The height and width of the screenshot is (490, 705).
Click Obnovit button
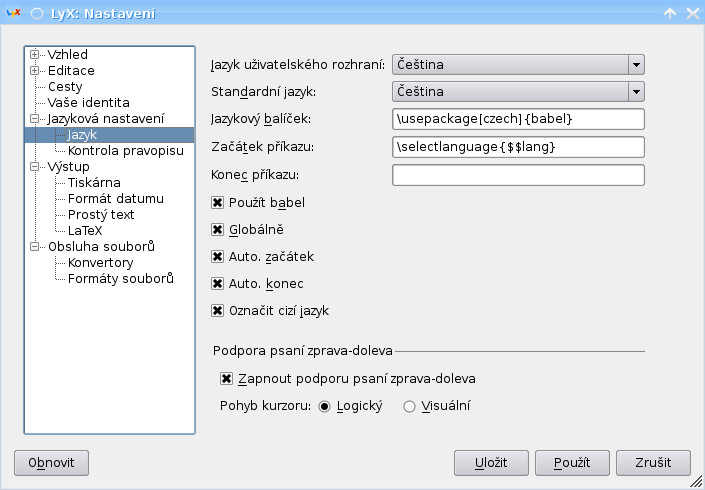(x=51, y=463)
